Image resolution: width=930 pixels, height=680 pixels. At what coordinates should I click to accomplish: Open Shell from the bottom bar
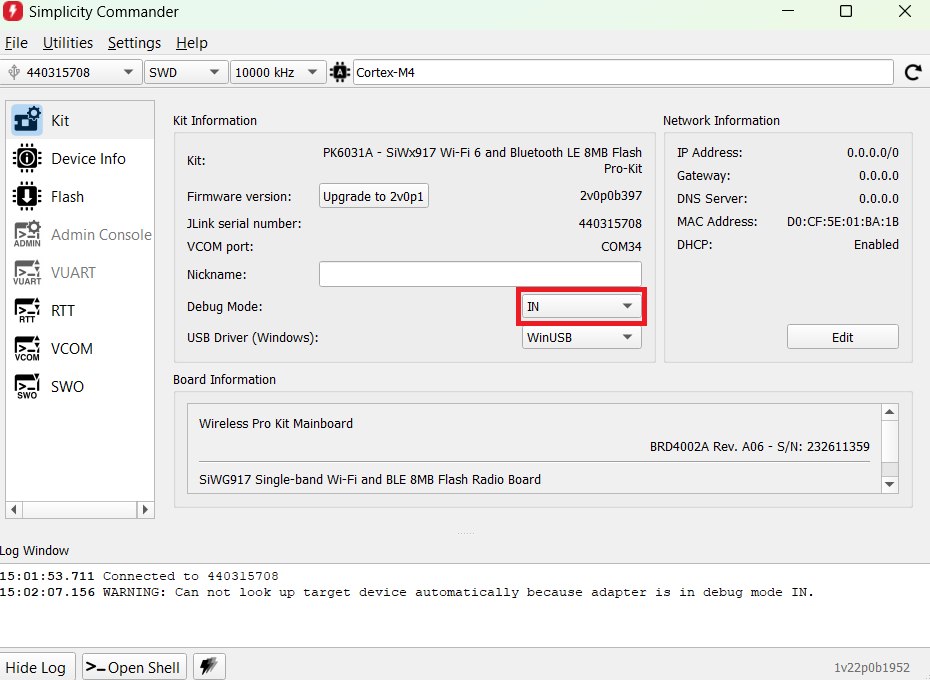pyautogui.click(x=133, y=666)
